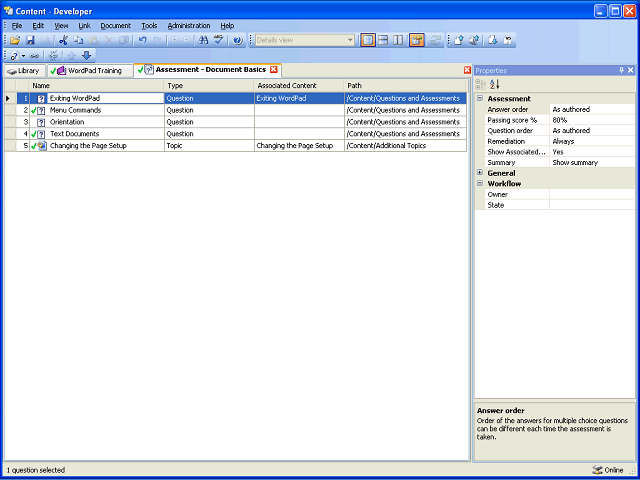Image resolution: width=640 pixels, height=480 pixels.
Task: Click the Online status icon
Action: (x=597, y=470)
